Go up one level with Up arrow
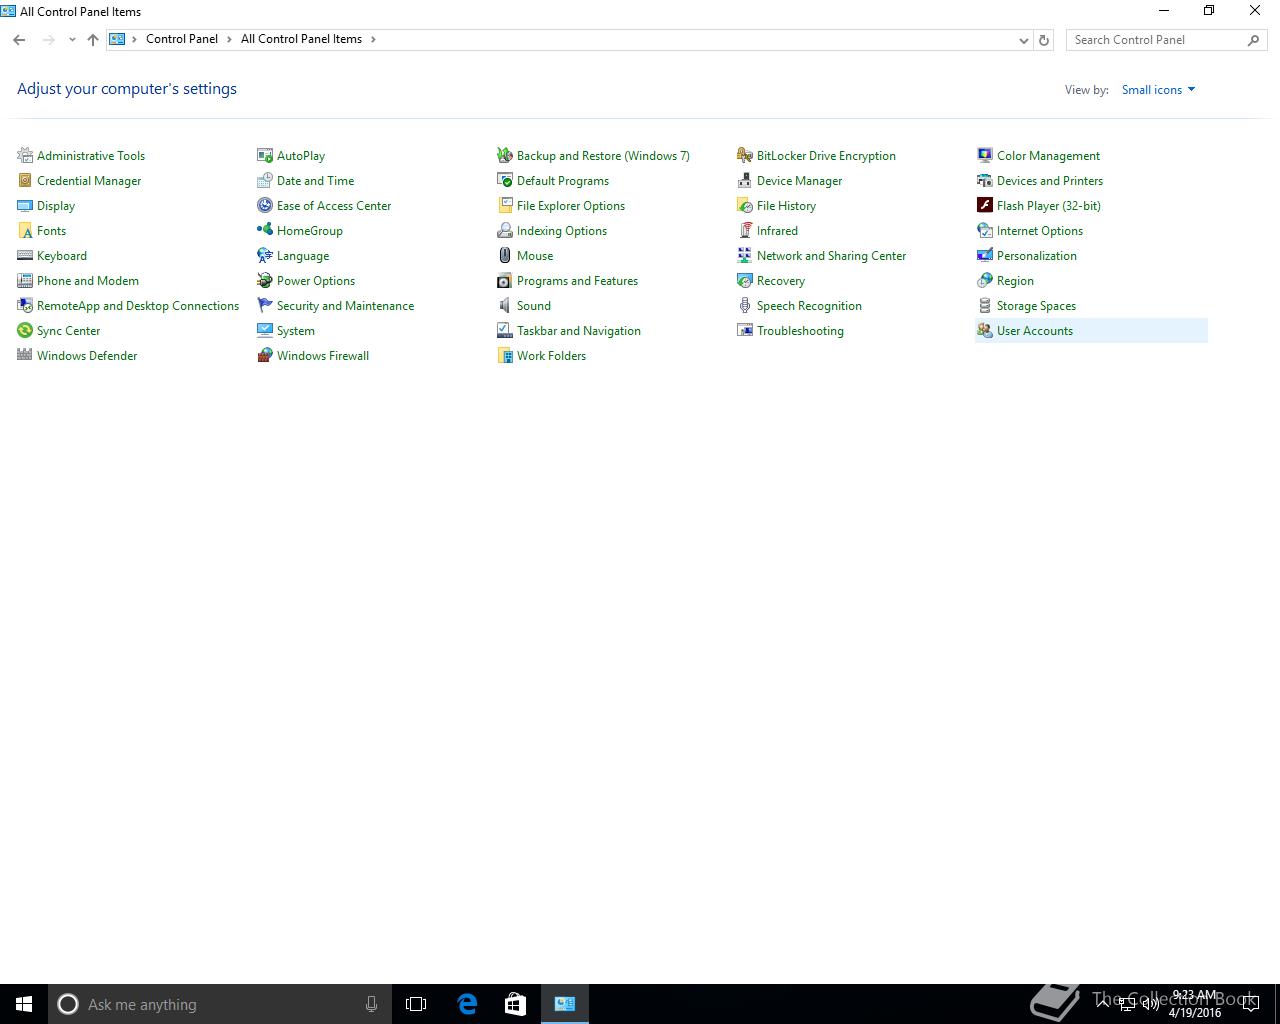1280x1024 pixels. coord(93,40)
